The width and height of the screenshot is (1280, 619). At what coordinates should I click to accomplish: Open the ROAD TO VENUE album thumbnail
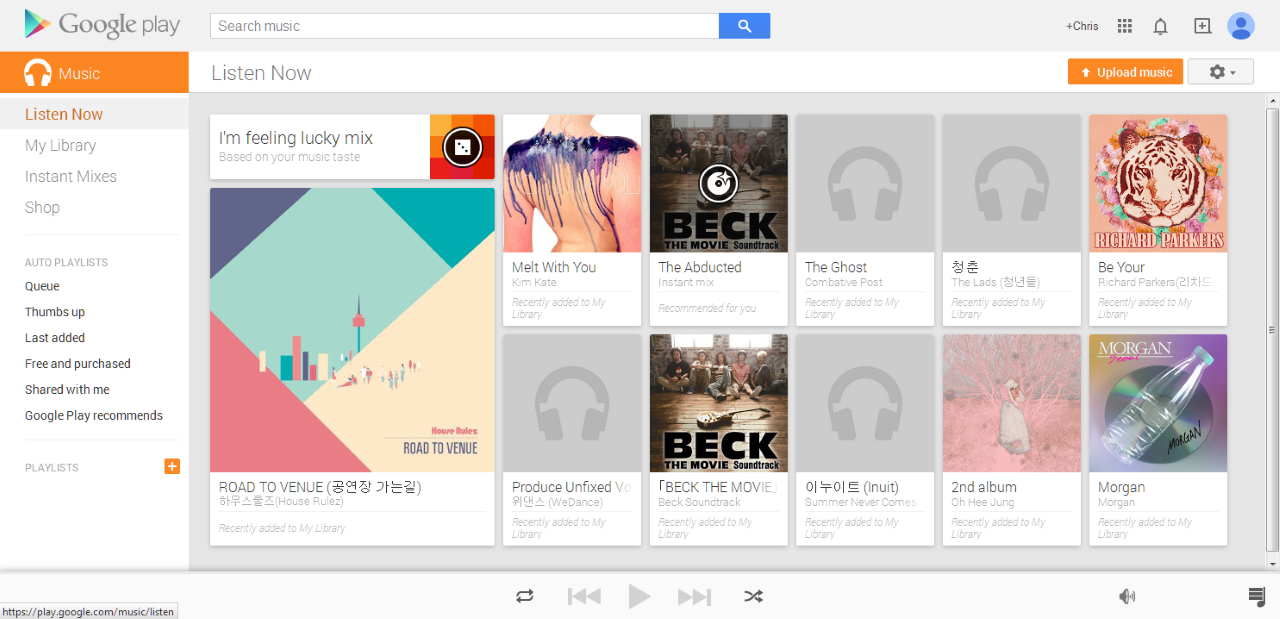click(x=351, y=330)
